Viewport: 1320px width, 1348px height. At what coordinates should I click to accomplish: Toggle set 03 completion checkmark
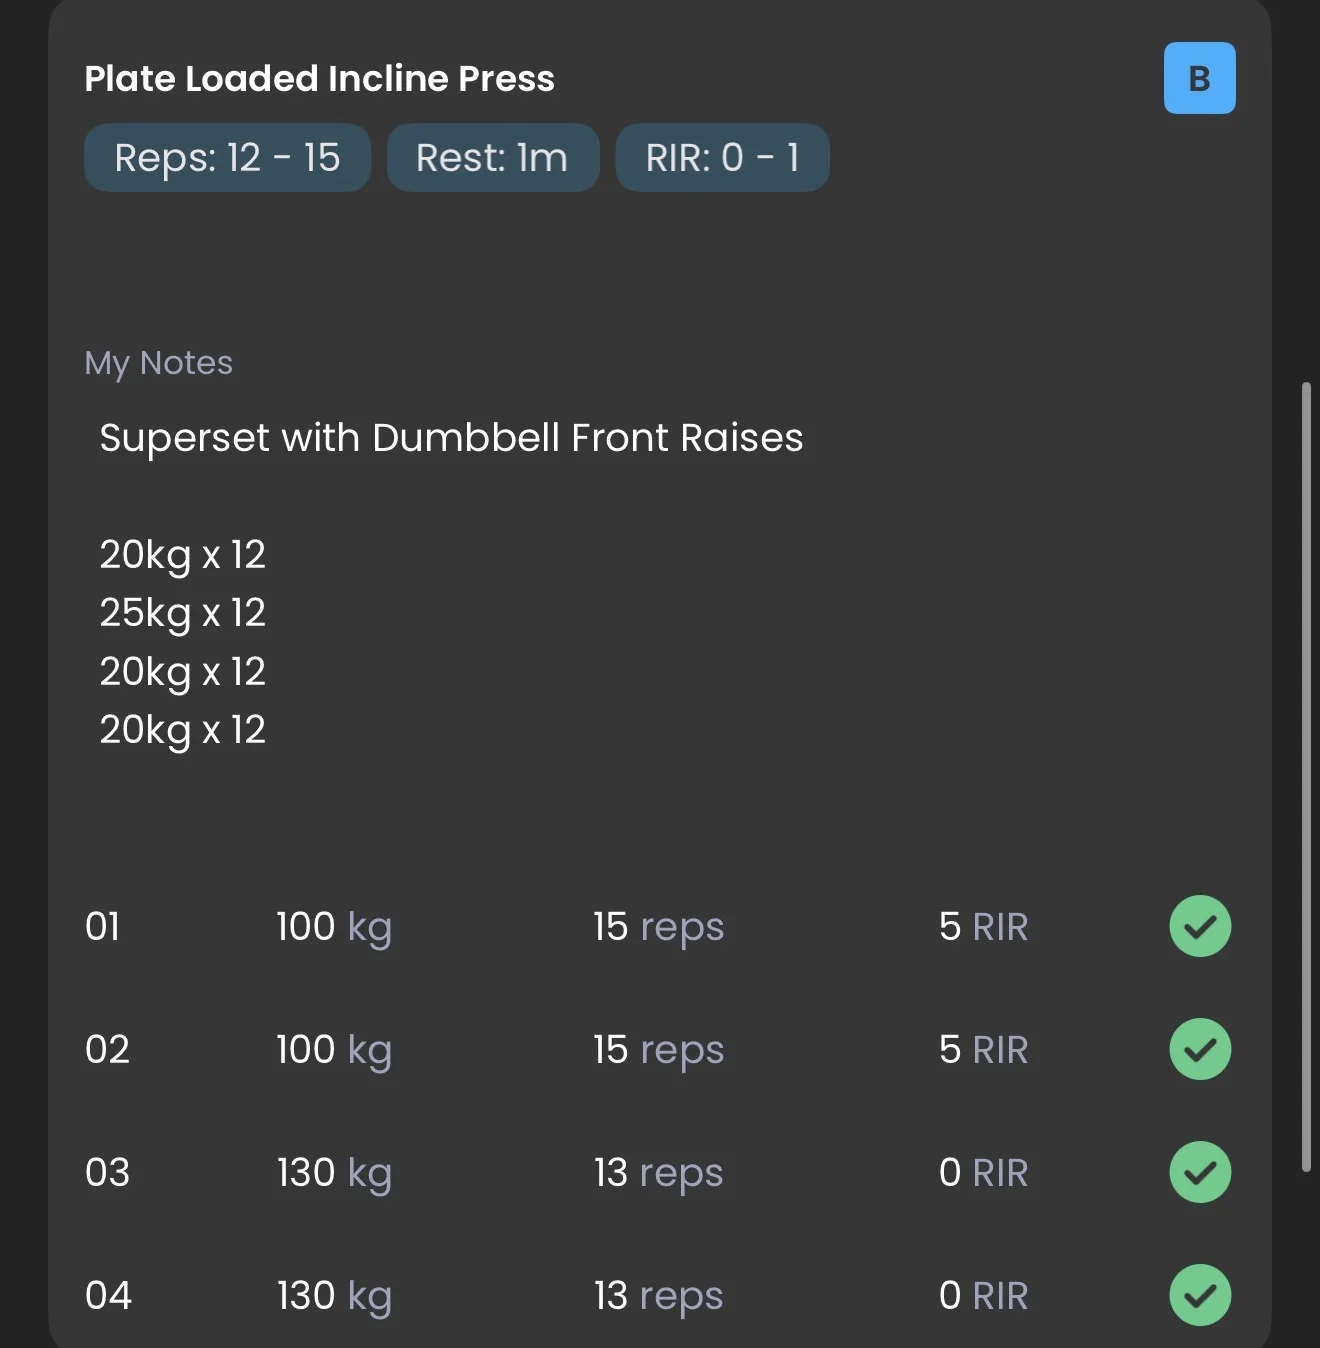[1200, 1172]
